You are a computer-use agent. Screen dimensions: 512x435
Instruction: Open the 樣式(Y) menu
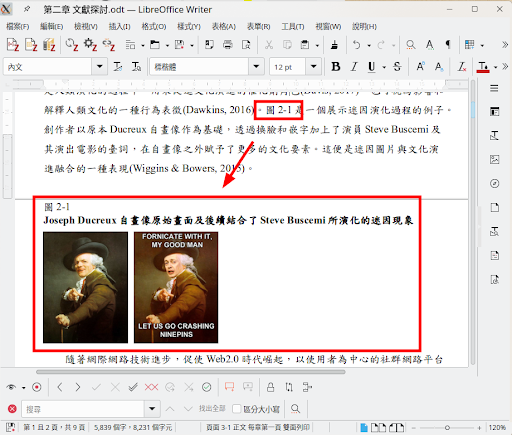coord(189,26)
